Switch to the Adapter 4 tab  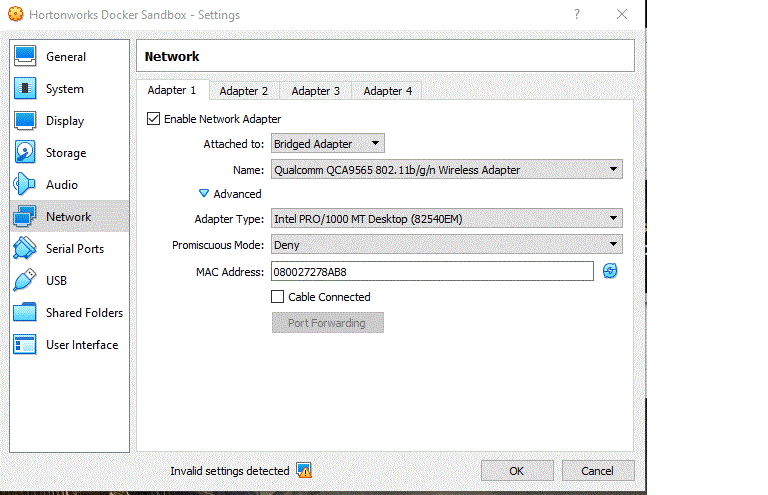click(387, 91)
